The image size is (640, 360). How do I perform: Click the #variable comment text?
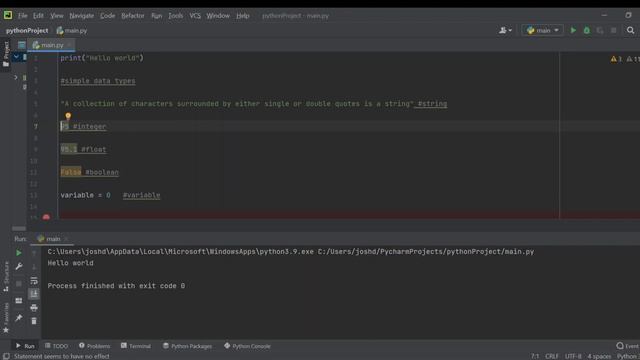[x=141, y=195]
